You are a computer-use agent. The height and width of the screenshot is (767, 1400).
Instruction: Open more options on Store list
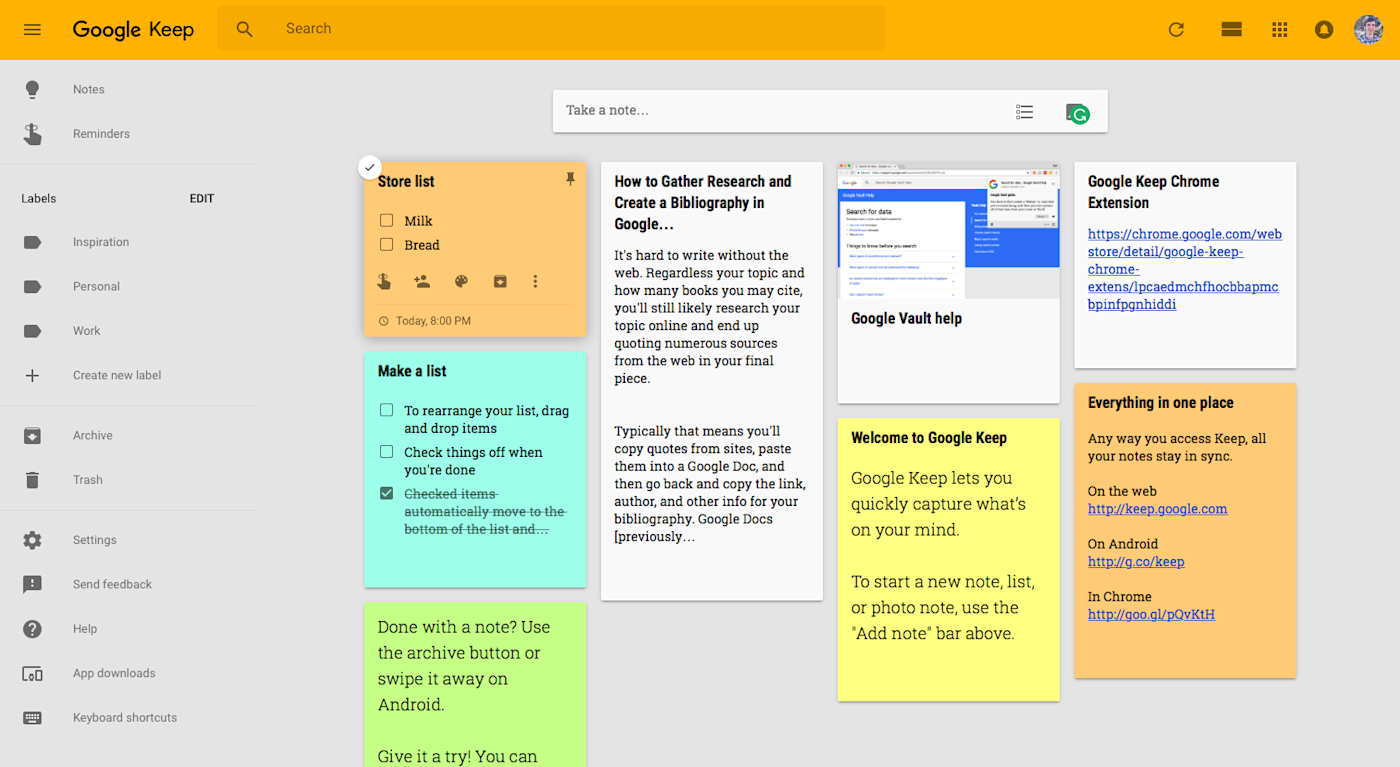tap(535, 282)
